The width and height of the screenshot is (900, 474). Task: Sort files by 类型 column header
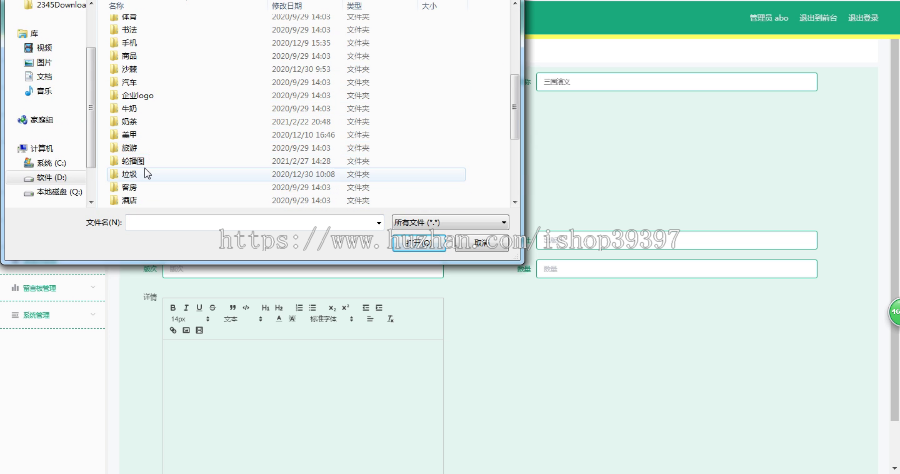(x=354, y=6)
